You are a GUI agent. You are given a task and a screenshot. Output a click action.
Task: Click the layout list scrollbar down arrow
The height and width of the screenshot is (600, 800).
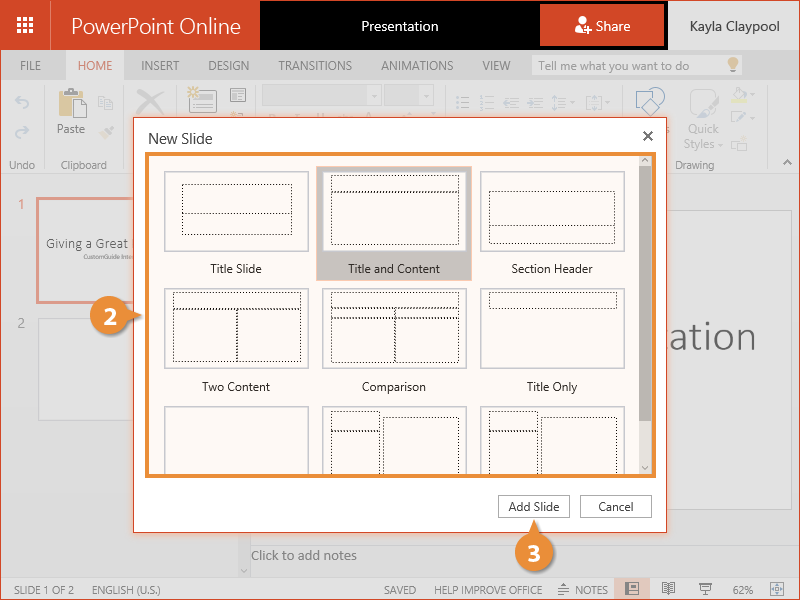pos(645,467)
